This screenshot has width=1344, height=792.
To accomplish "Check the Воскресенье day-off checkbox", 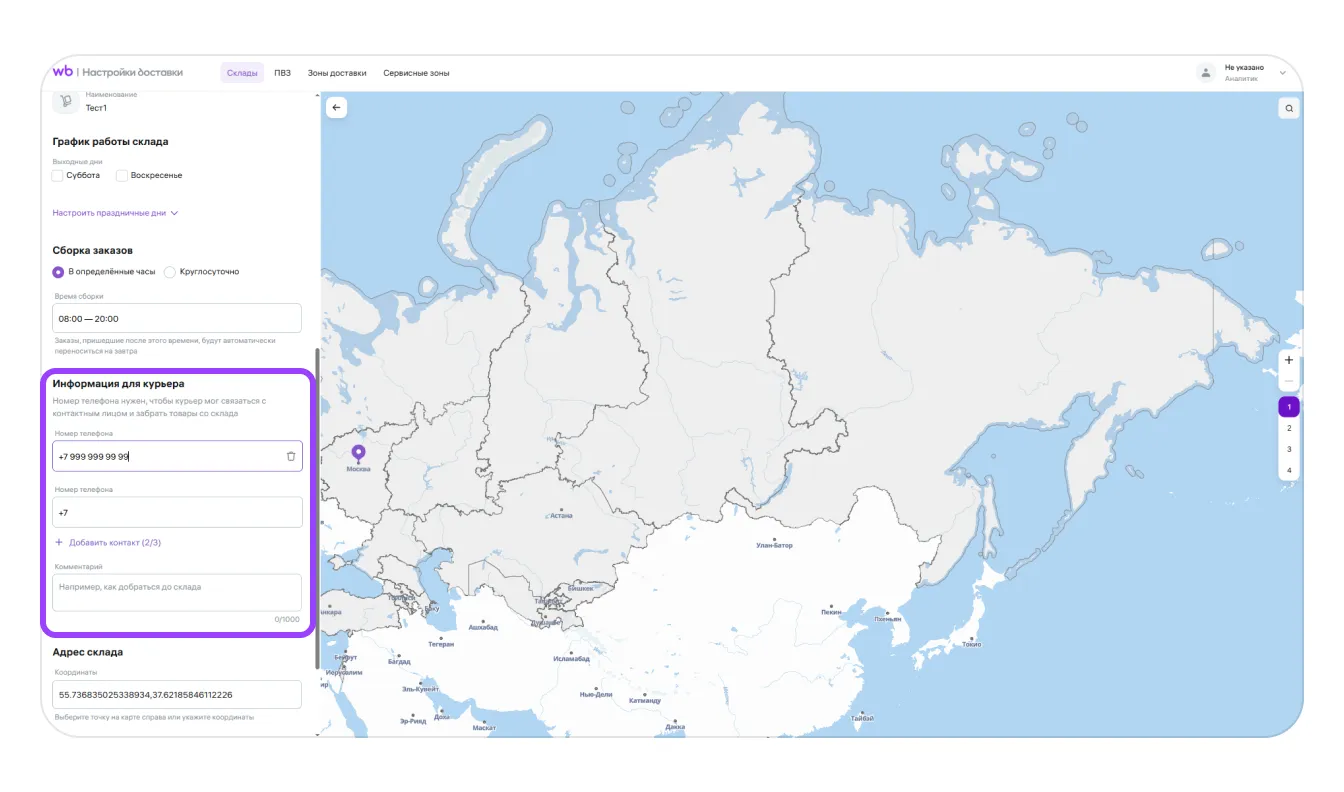I will pos(122,176).
